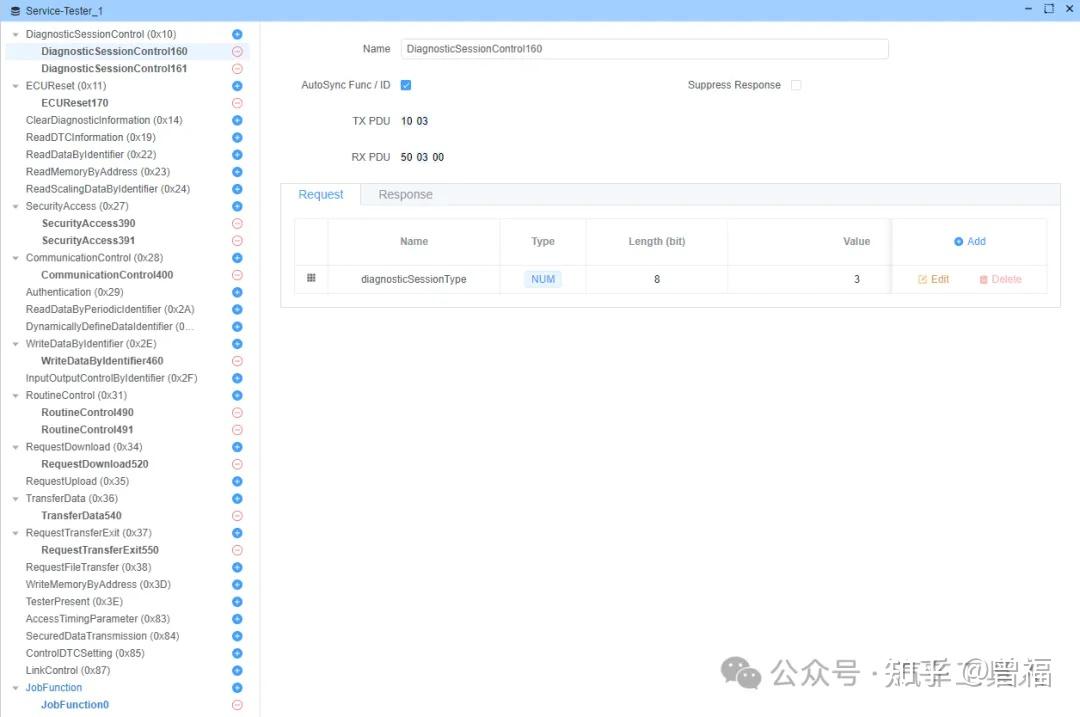1080x717 pixels.
Task: Click the Name input field showing DiagnosticSessionControl160
Action: pyautogui.click(x=645, y=48)
